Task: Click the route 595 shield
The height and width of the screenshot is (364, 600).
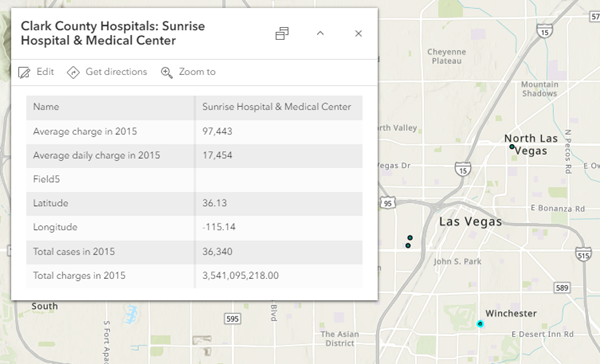Action: 232,319
